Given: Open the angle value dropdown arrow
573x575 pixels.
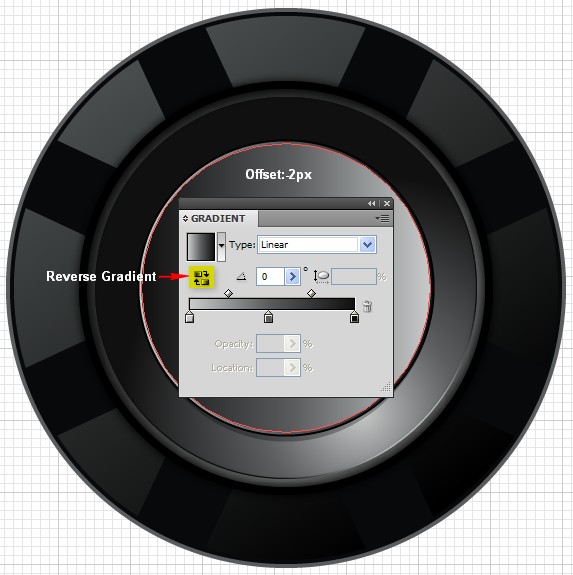Looking at the screenshot, I should 293,276.
